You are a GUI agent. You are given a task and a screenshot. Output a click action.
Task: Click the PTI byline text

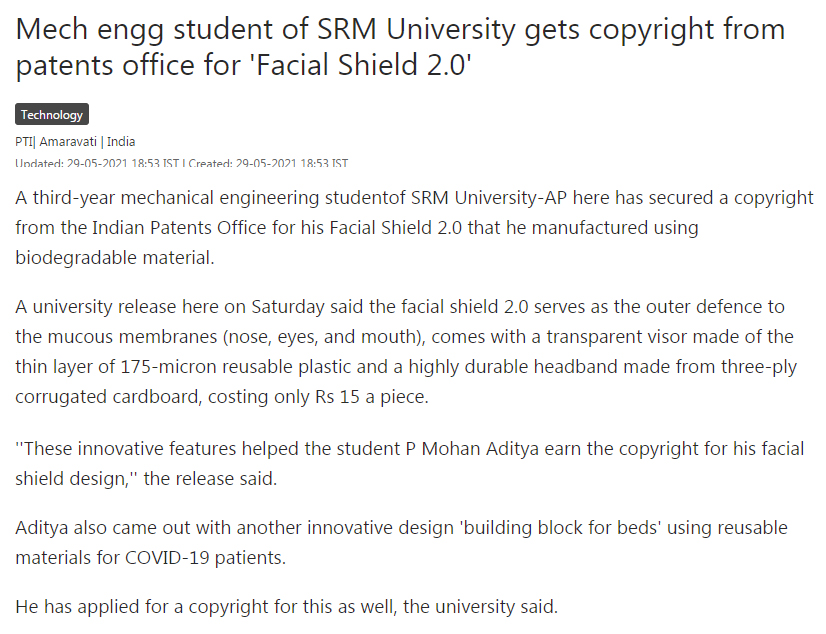[24, 142]
